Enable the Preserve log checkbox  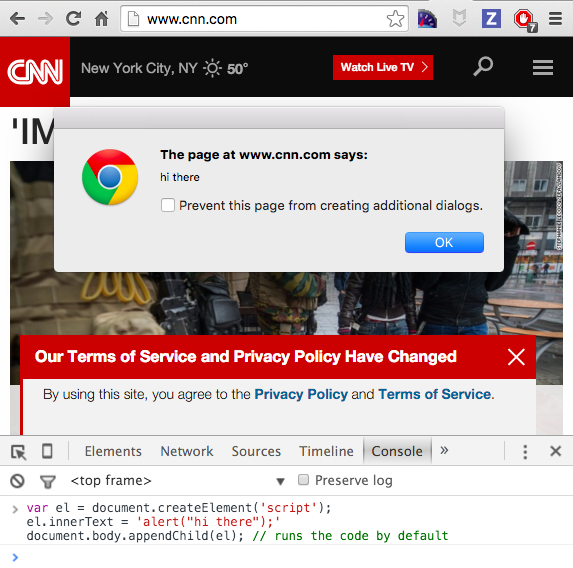pos(303,480)
